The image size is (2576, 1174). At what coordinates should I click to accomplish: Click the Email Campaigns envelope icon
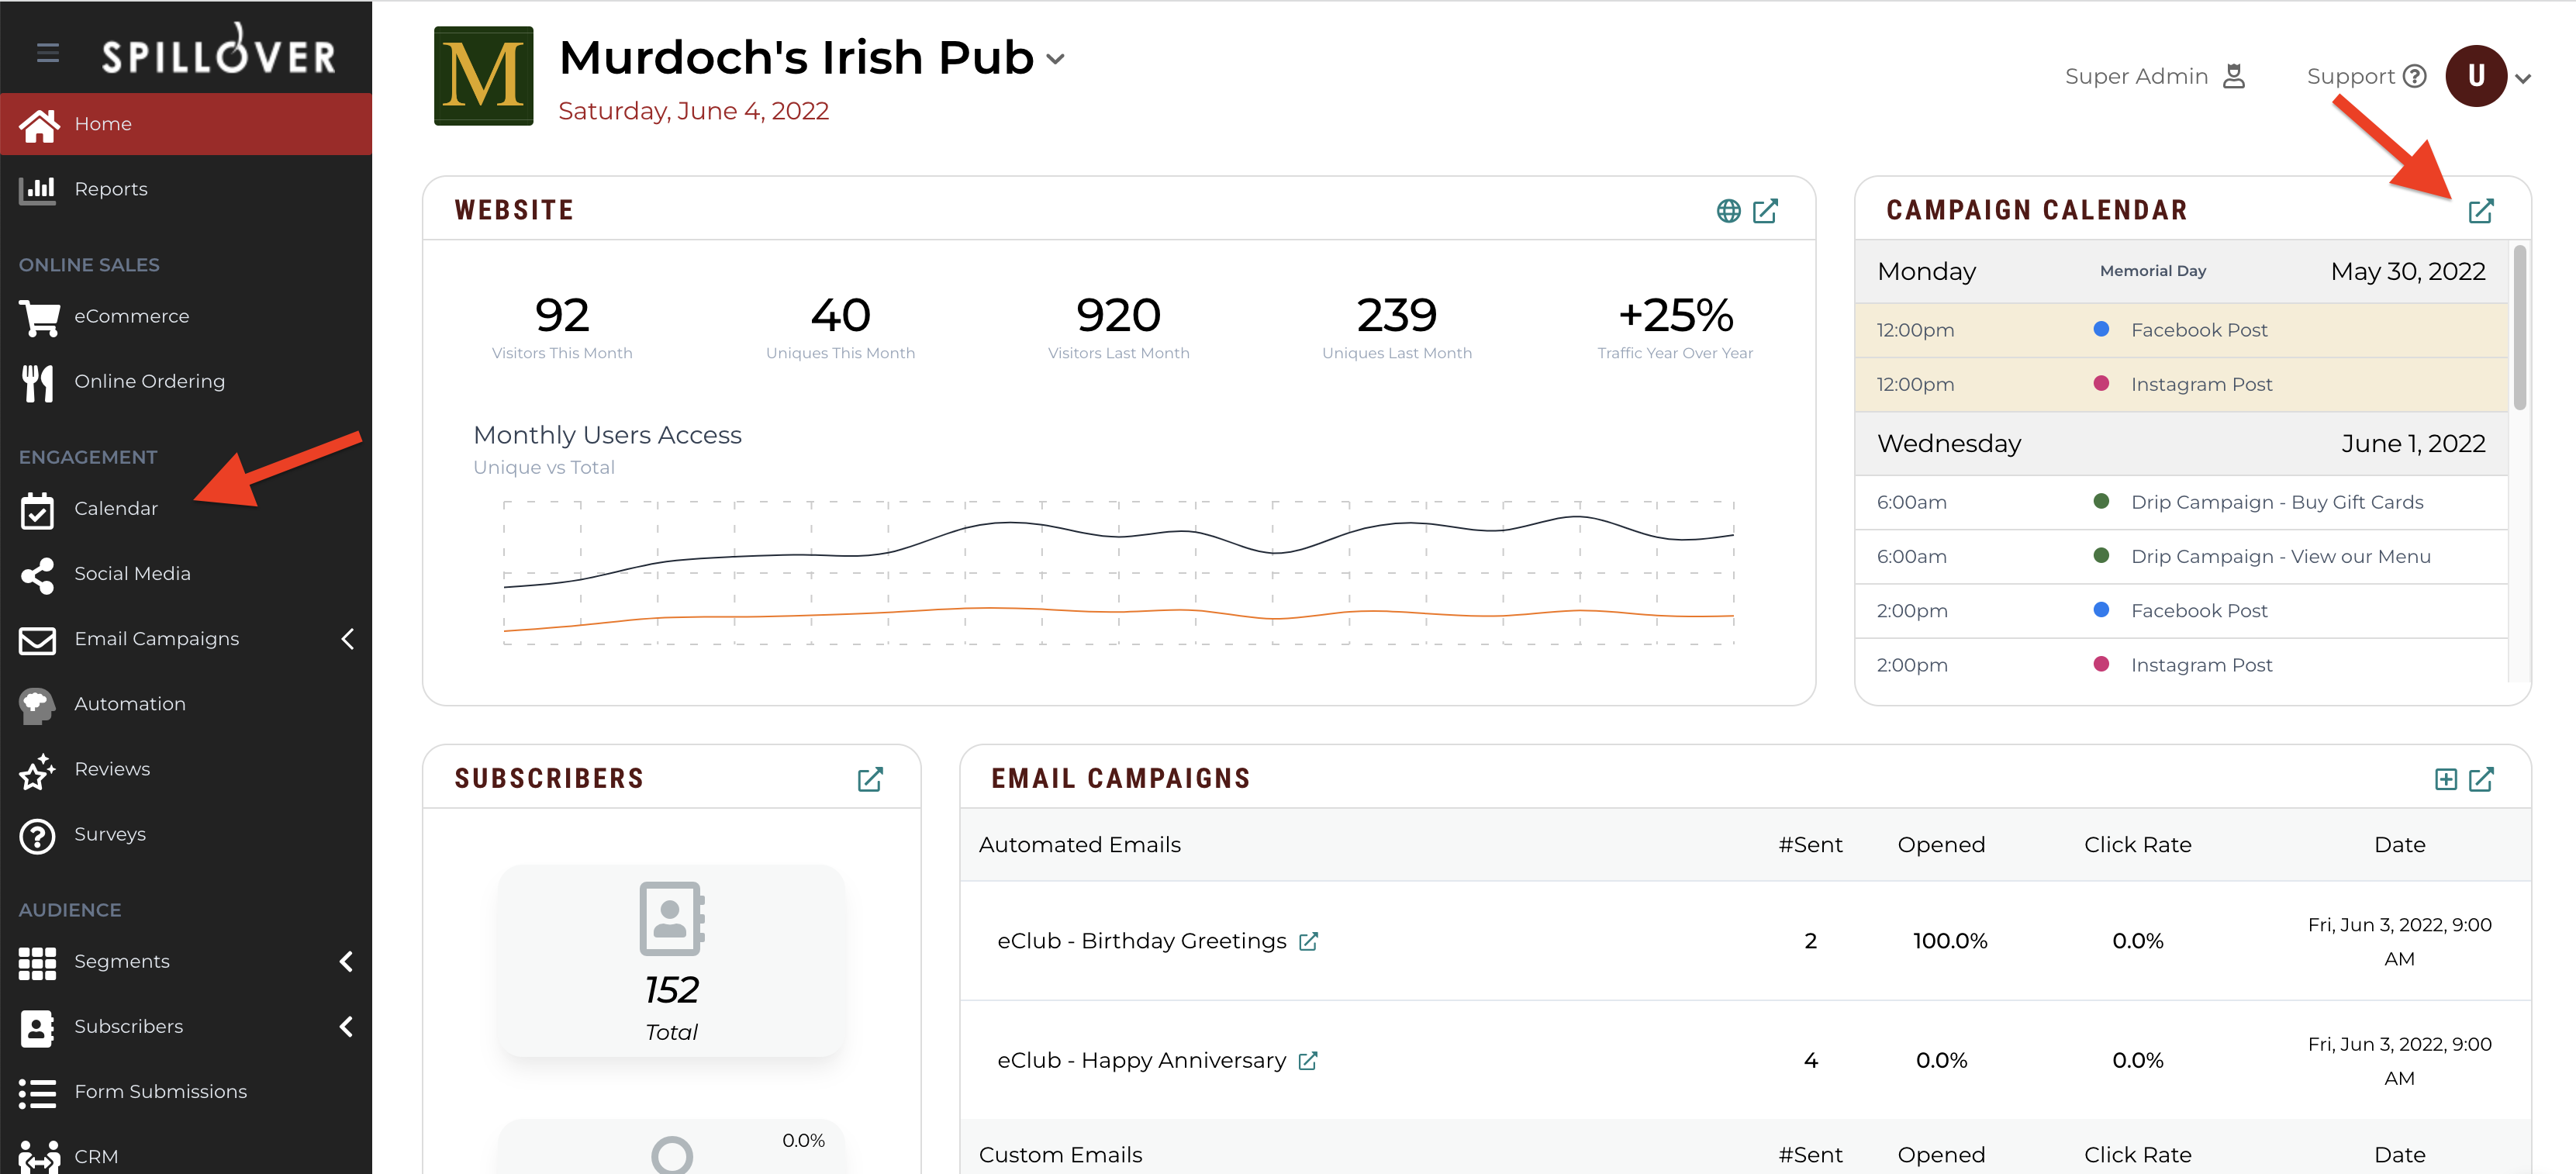point(38,640)
